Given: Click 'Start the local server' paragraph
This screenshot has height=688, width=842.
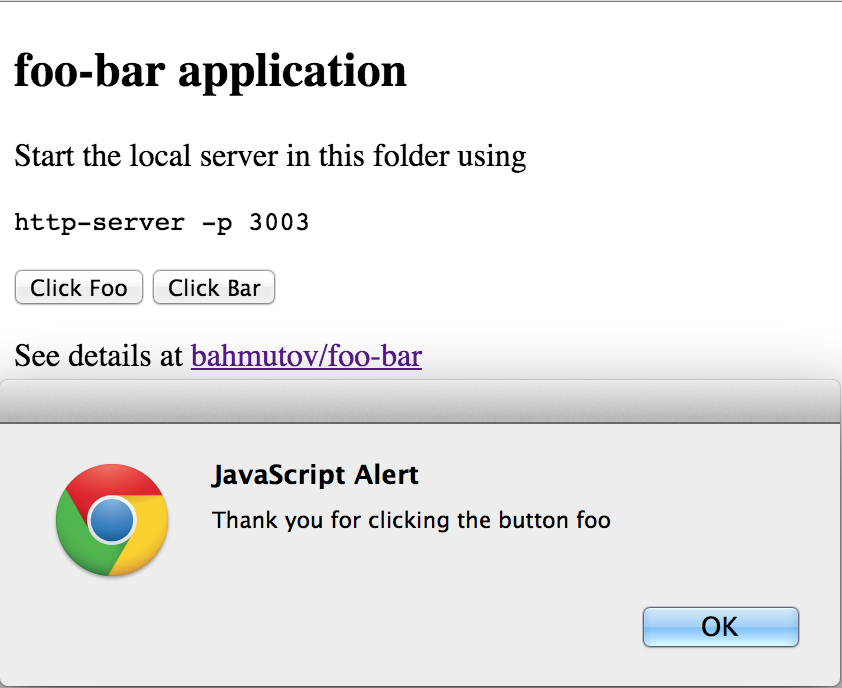Looking at the screenshot, I should tap(270, 156).
